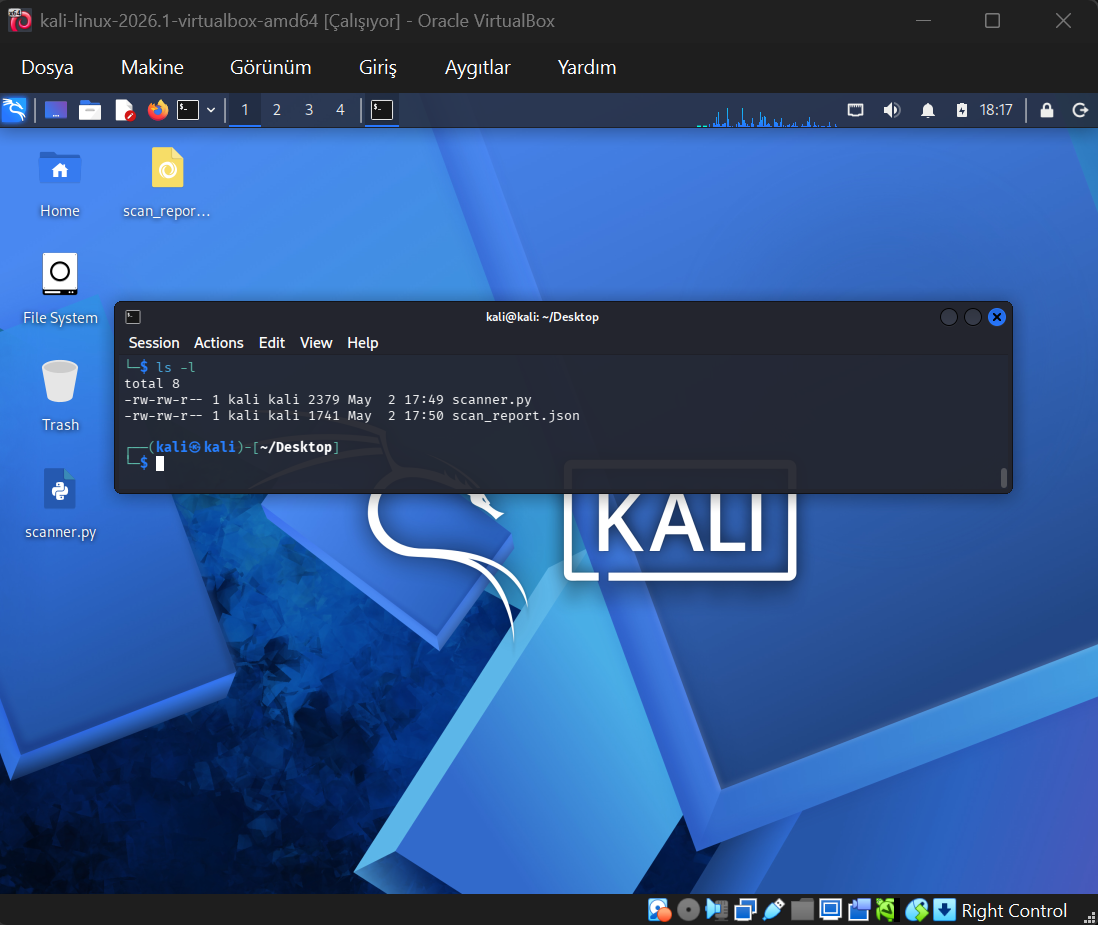The width and height of the screenshot is (1098, 925).
Task: Click the keyboard capture arrow status icon
Action: pos(944,910)
